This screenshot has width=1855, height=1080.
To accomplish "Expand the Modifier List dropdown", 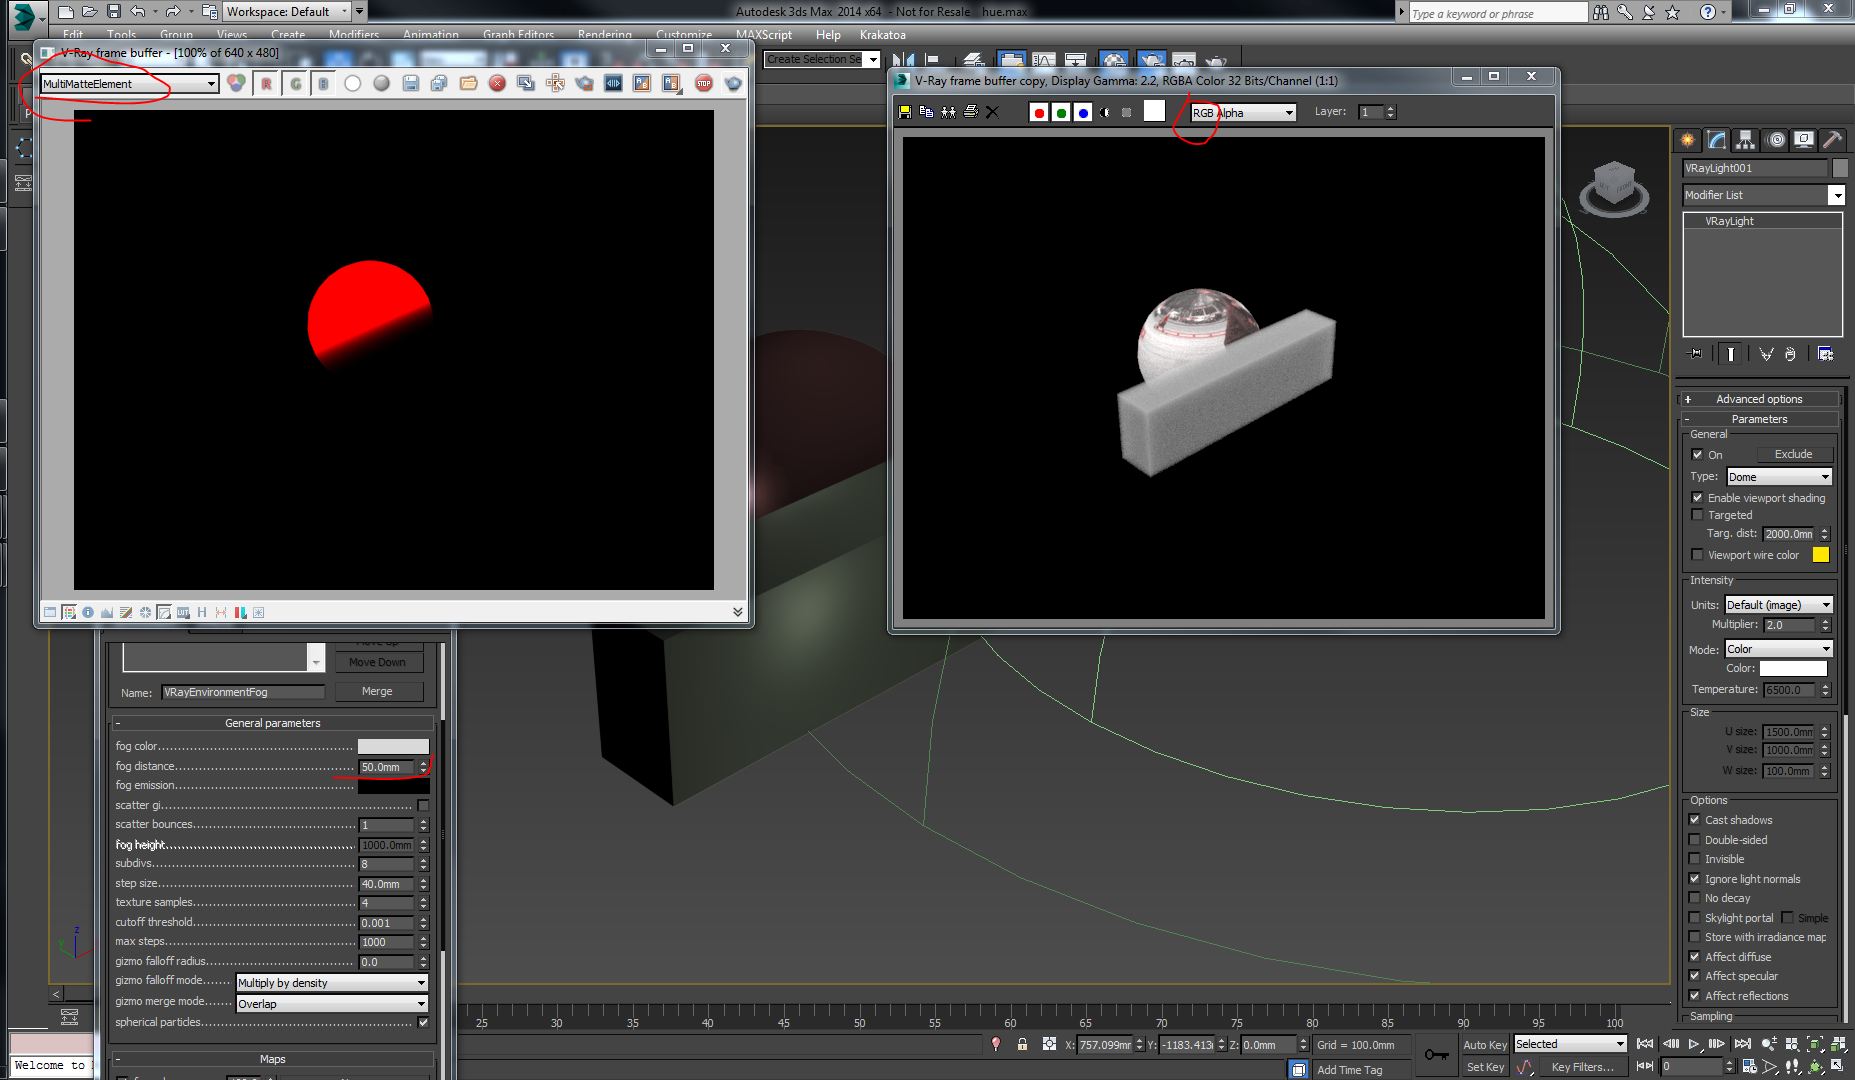I will (x=1836, y=195).
